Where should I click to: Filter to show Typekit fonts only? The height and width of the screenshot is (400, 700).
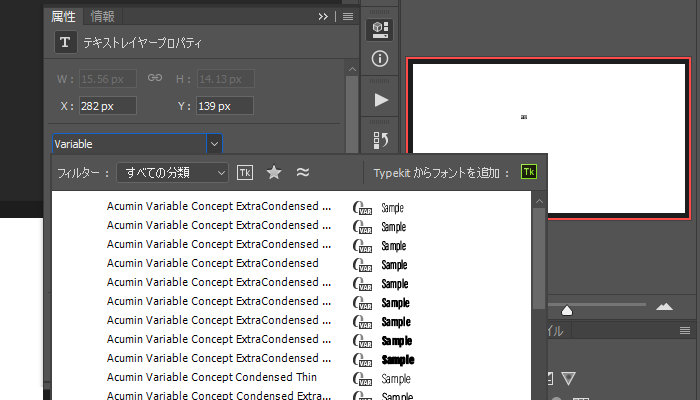pos(245,172)
